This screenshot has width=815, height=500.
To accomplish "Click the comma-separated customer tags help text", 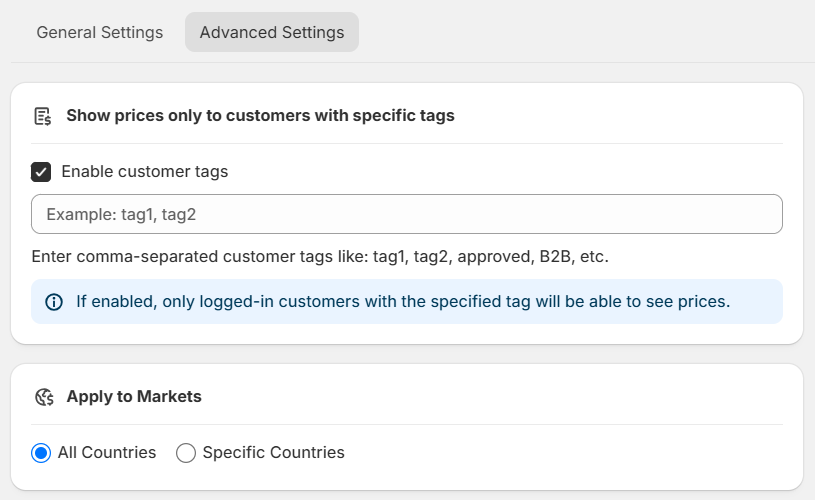I will pos(320,257).
